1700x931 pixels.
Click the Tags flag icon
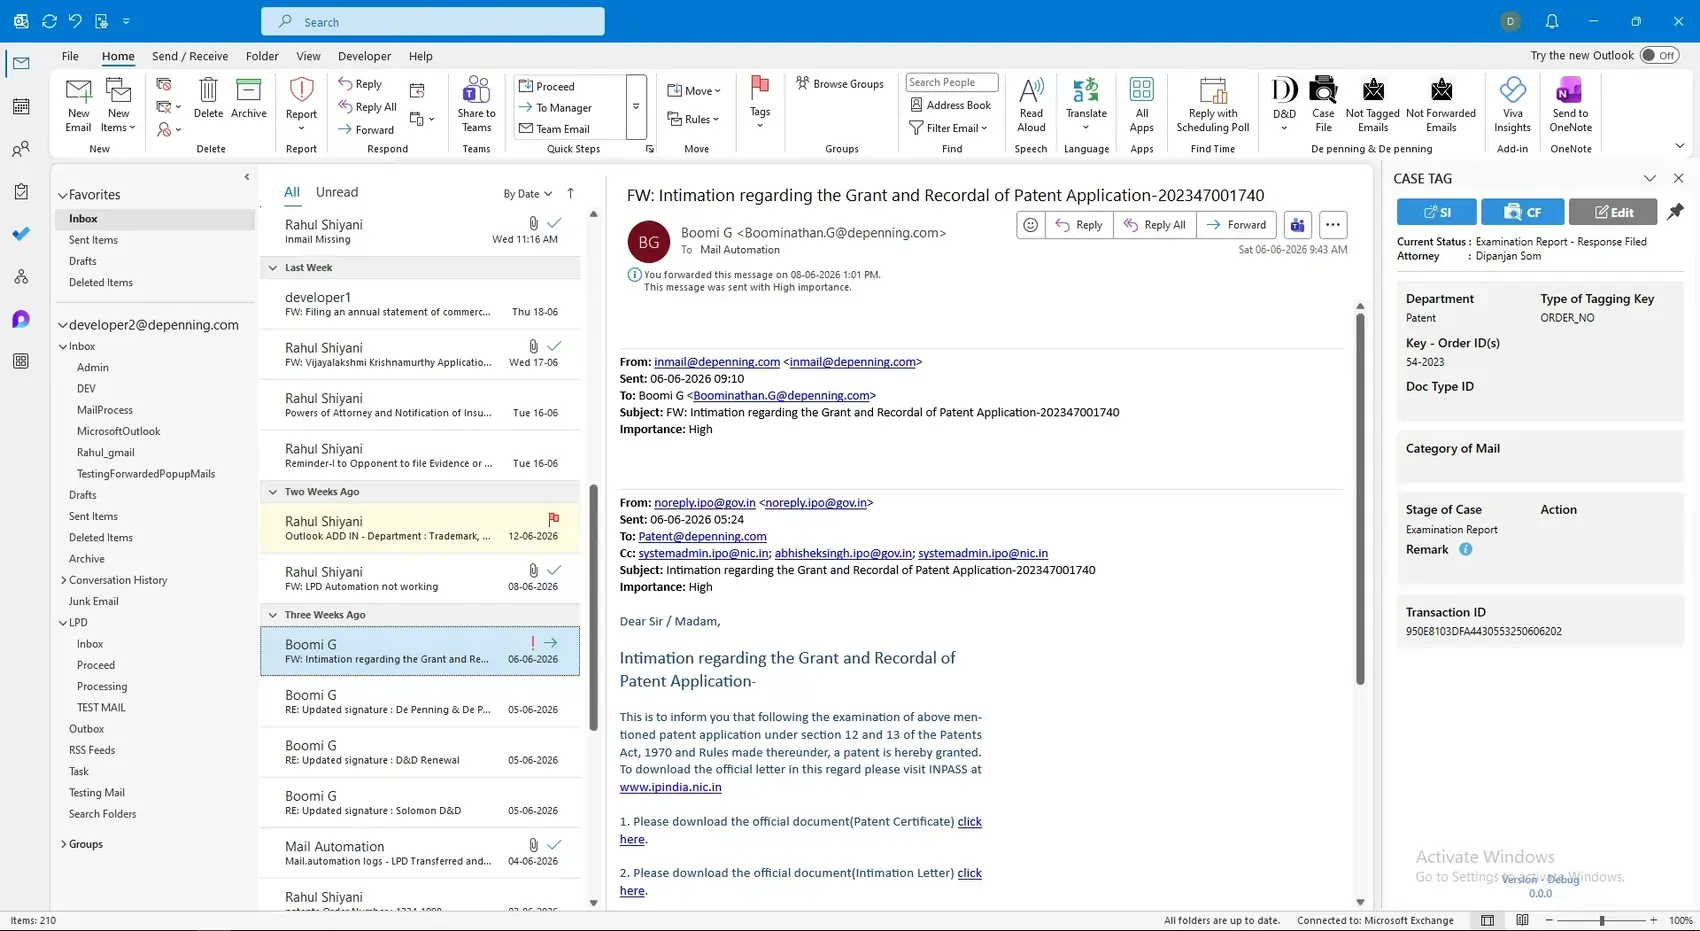[760, 88]
